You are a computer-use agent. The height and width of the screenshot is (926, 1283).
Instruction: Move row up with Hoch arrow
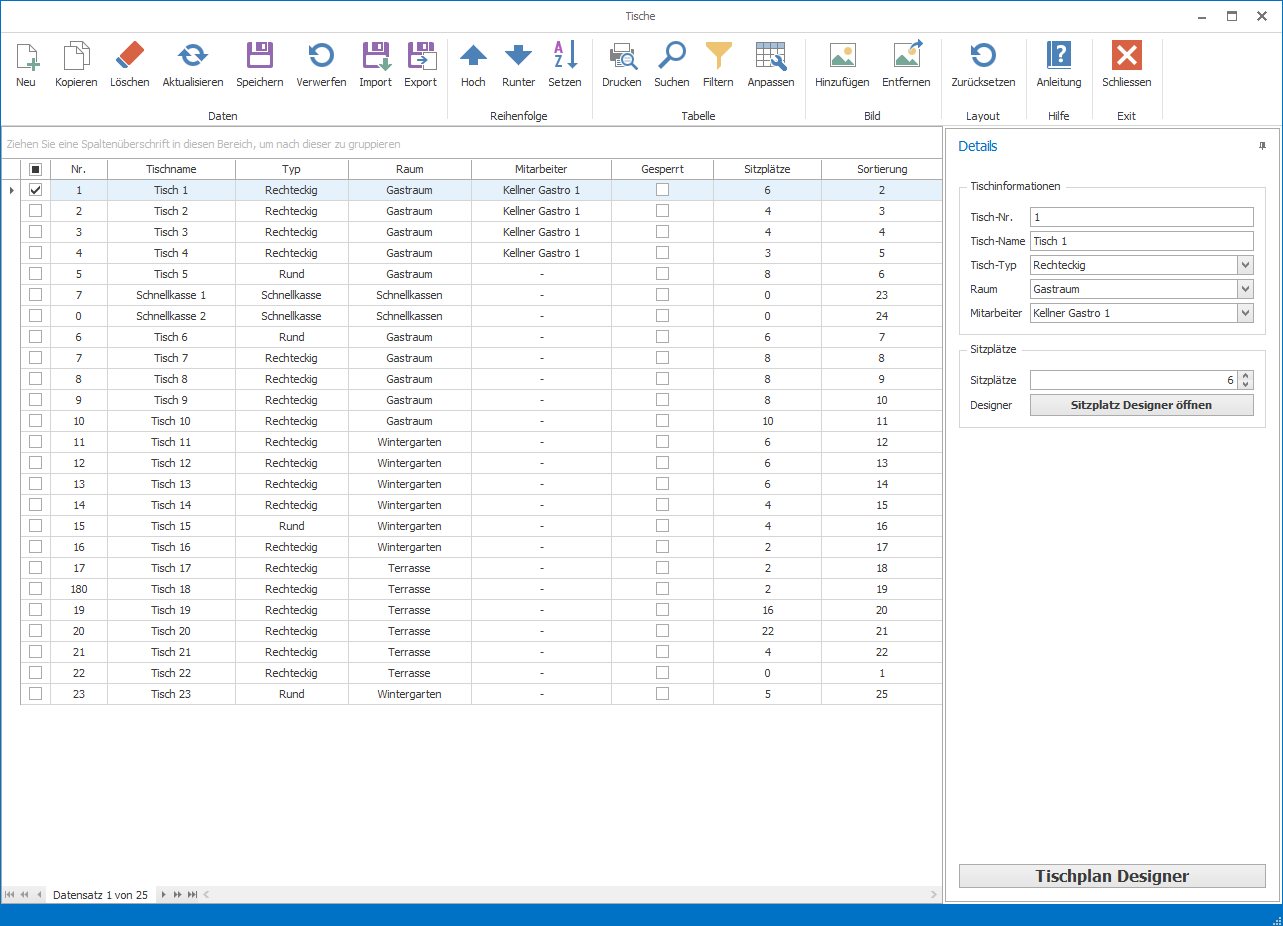473,57
